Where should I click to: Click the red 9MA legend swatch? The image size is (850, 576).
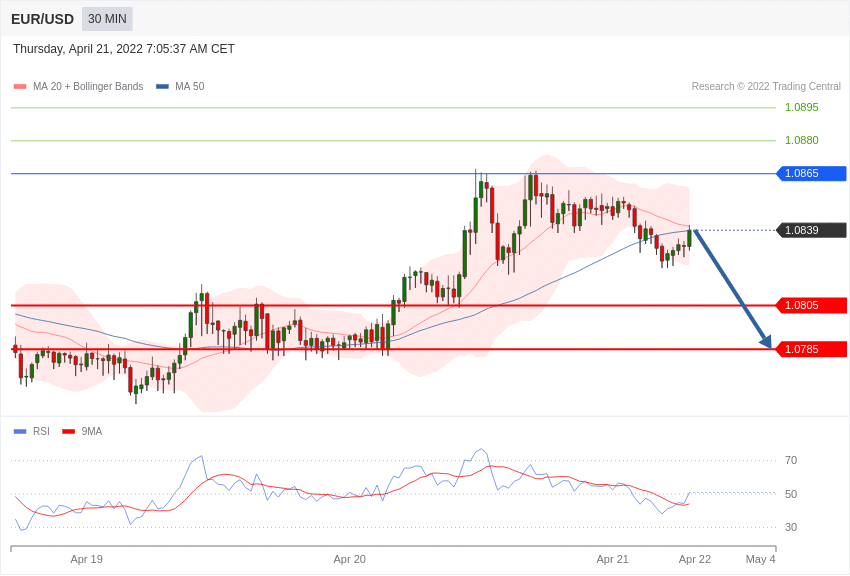69,432
